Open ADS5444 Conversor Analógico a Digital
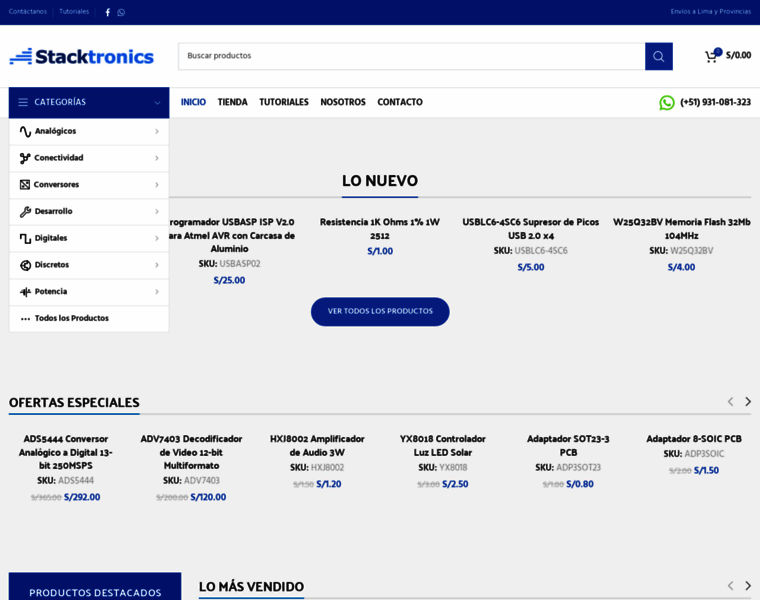 point(65,452)
